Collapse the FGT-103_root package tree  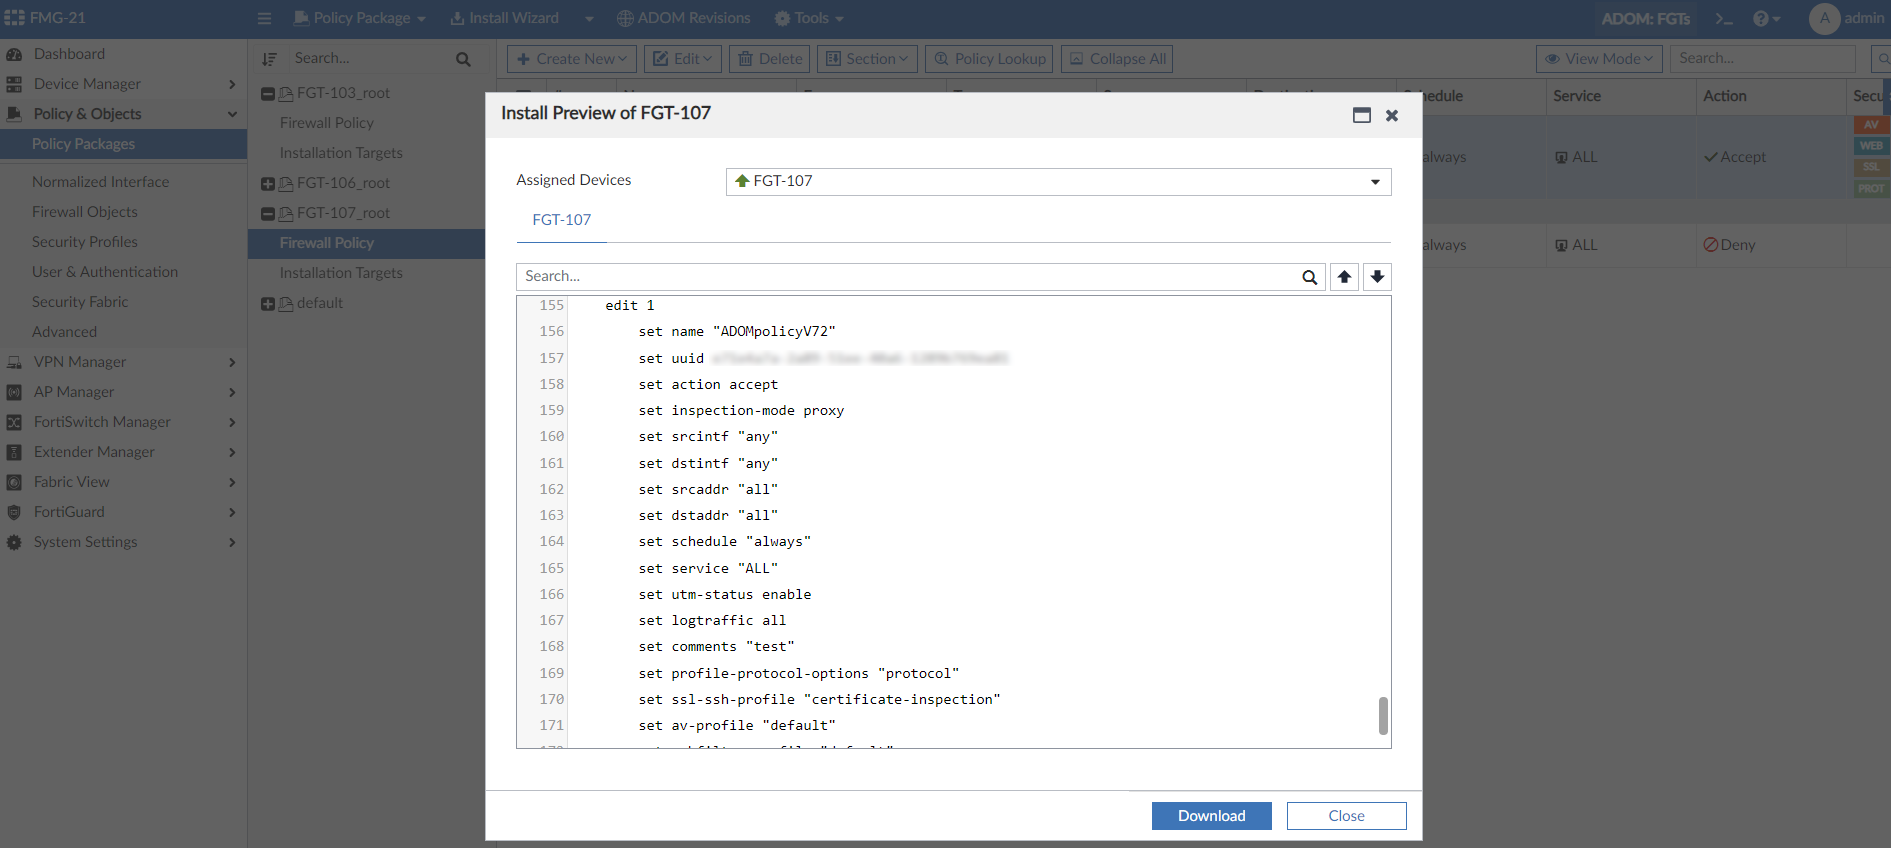268,94
